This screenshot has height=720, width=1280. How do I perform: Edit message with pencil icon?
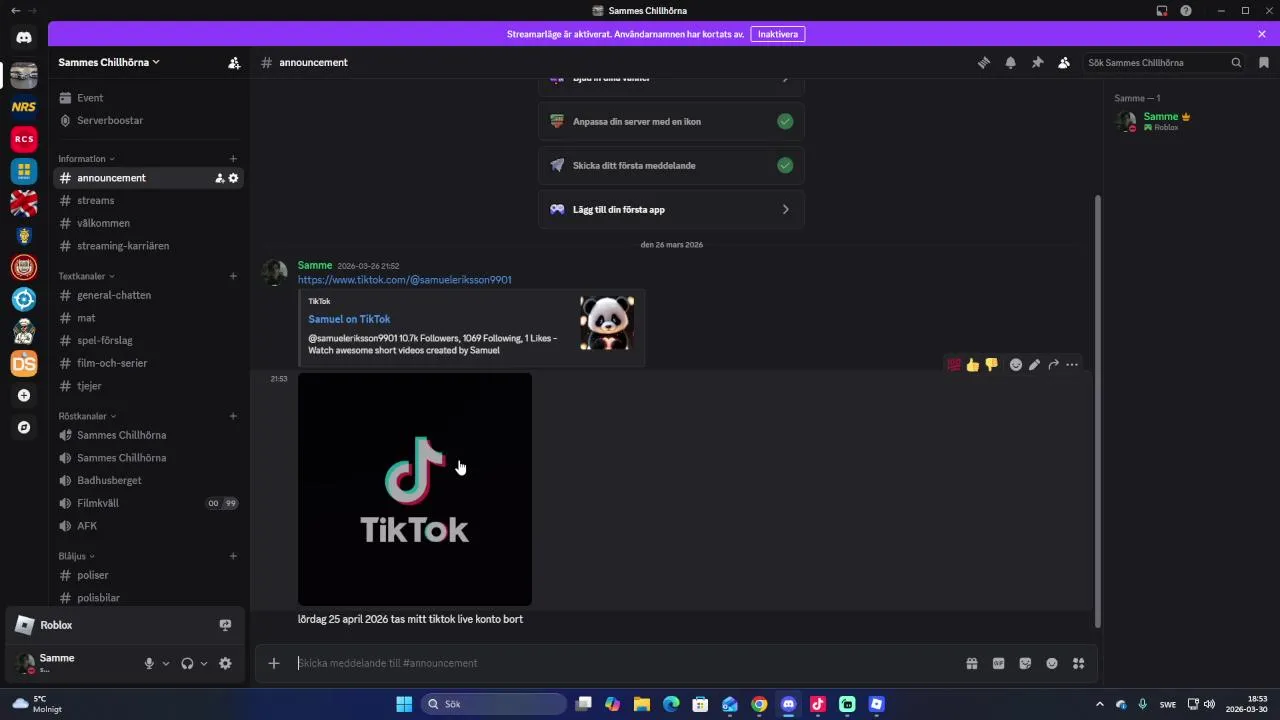[x=1035, y=365]
